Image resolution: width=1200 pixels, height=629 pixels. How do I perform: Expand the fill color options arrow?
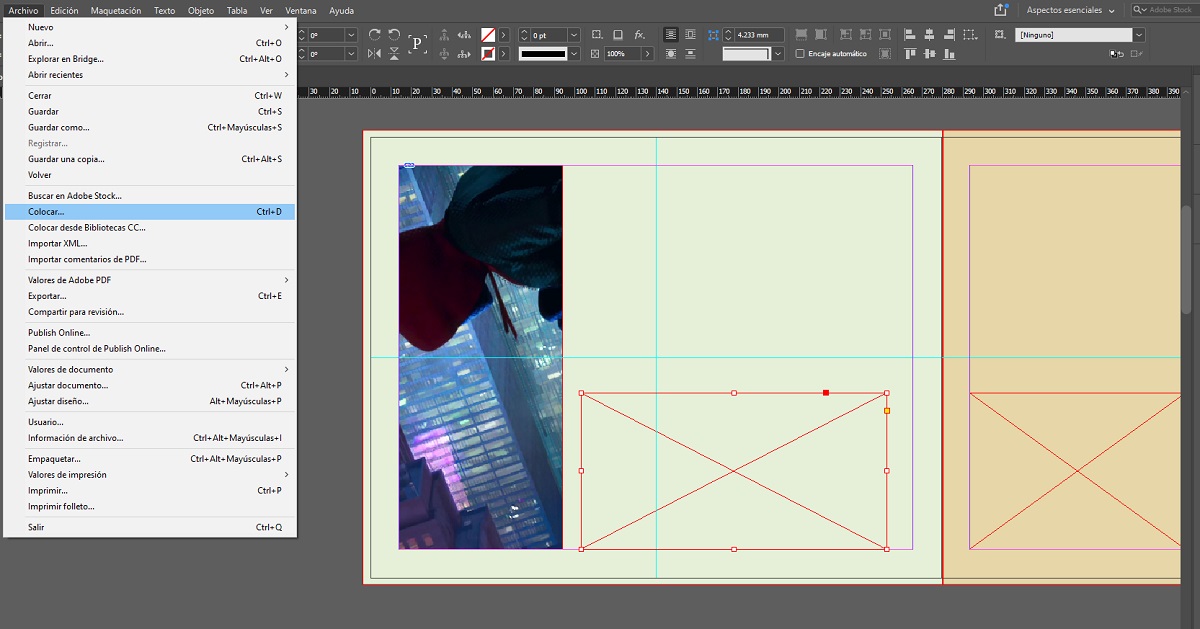503,35
